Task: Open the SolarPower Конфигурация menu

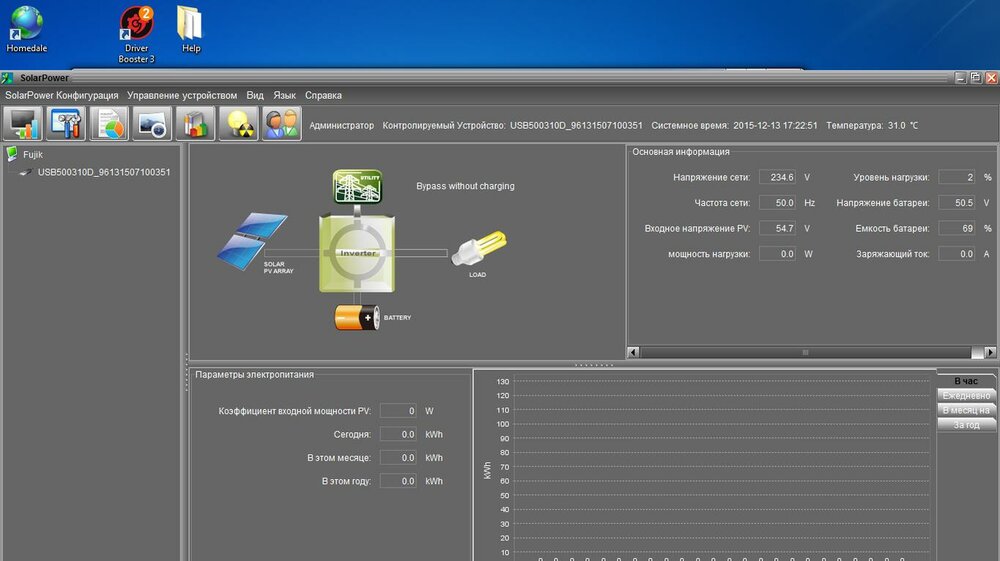Action: 61,96
